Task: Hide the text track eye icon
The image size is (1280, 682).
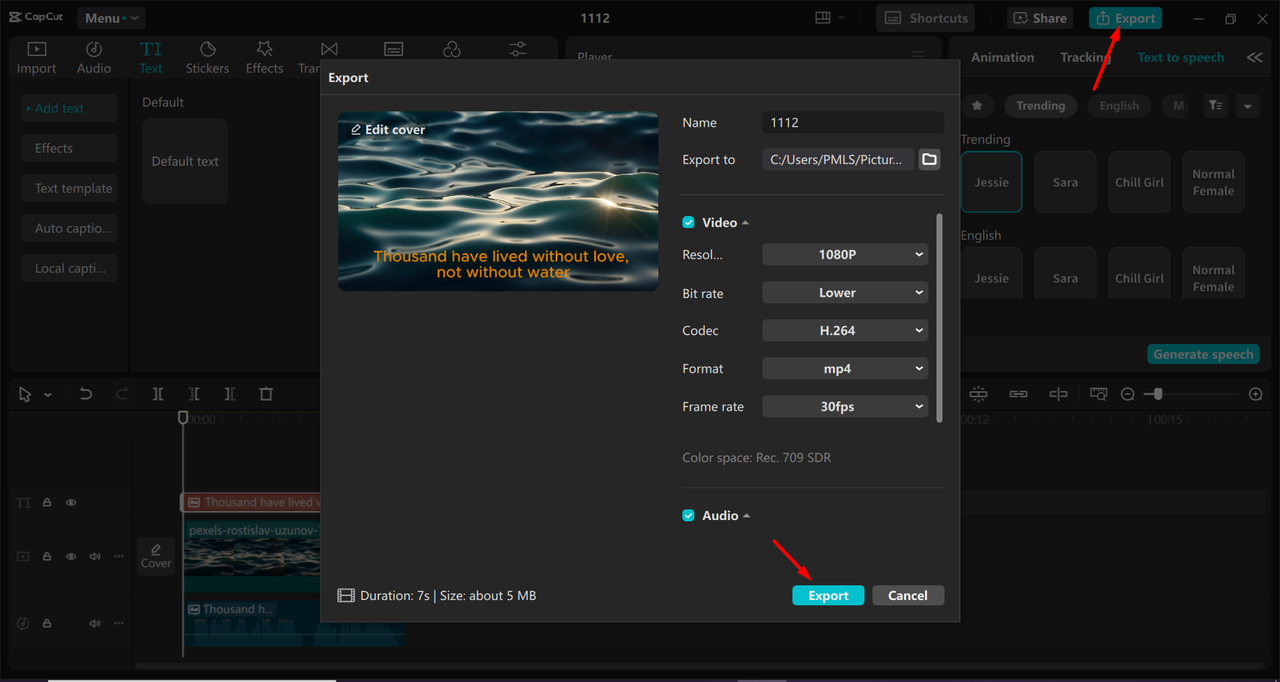Action: click(71, 503)
